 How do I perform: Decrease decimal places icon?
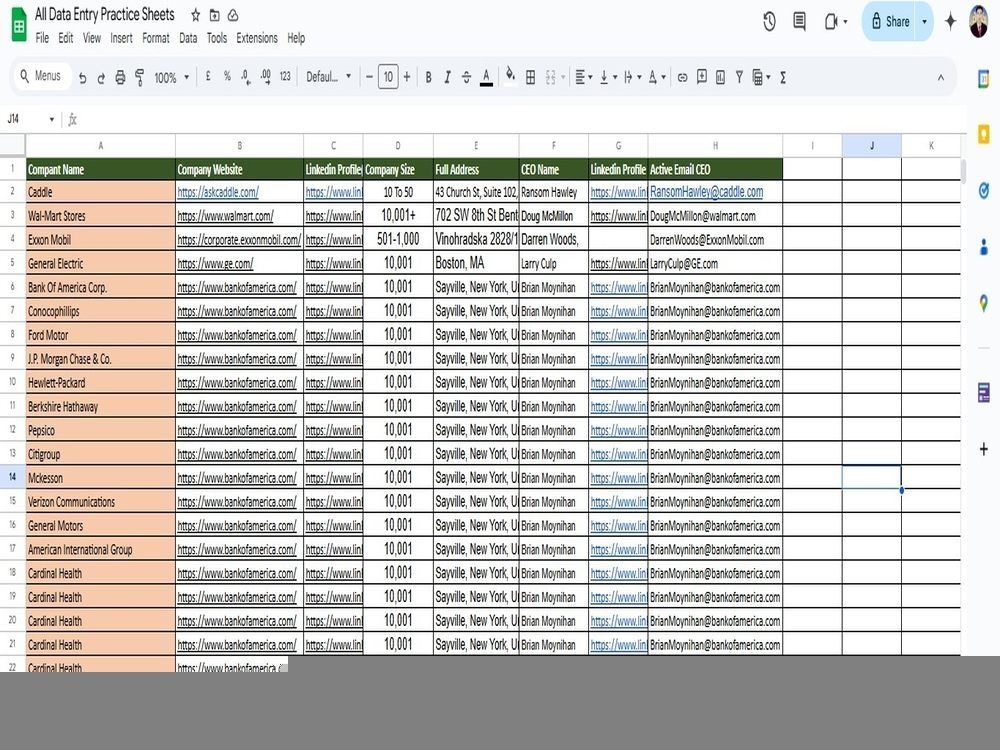[246, 77]
